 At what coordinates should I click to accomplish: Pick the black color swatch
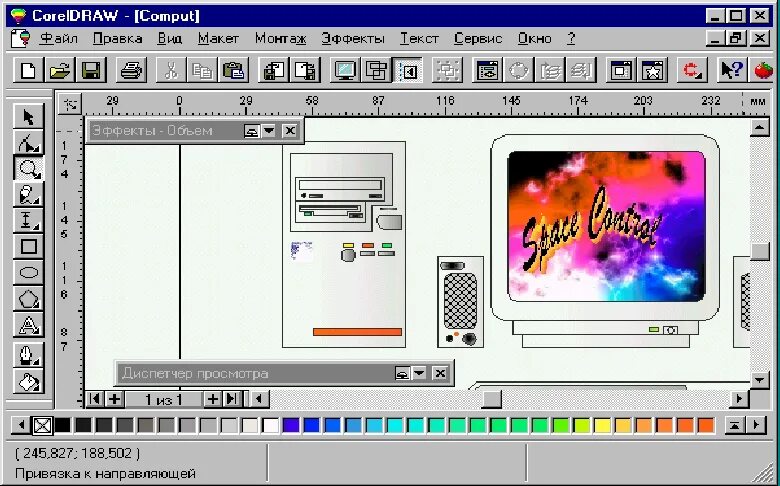coord(62,425)
